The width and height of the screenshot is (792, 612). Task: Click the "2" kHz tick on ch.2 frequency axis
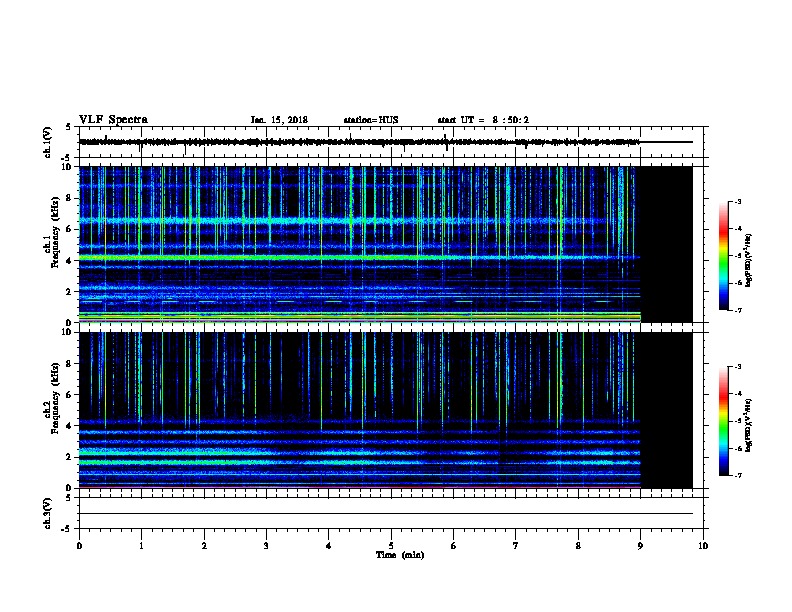[70, 457]
